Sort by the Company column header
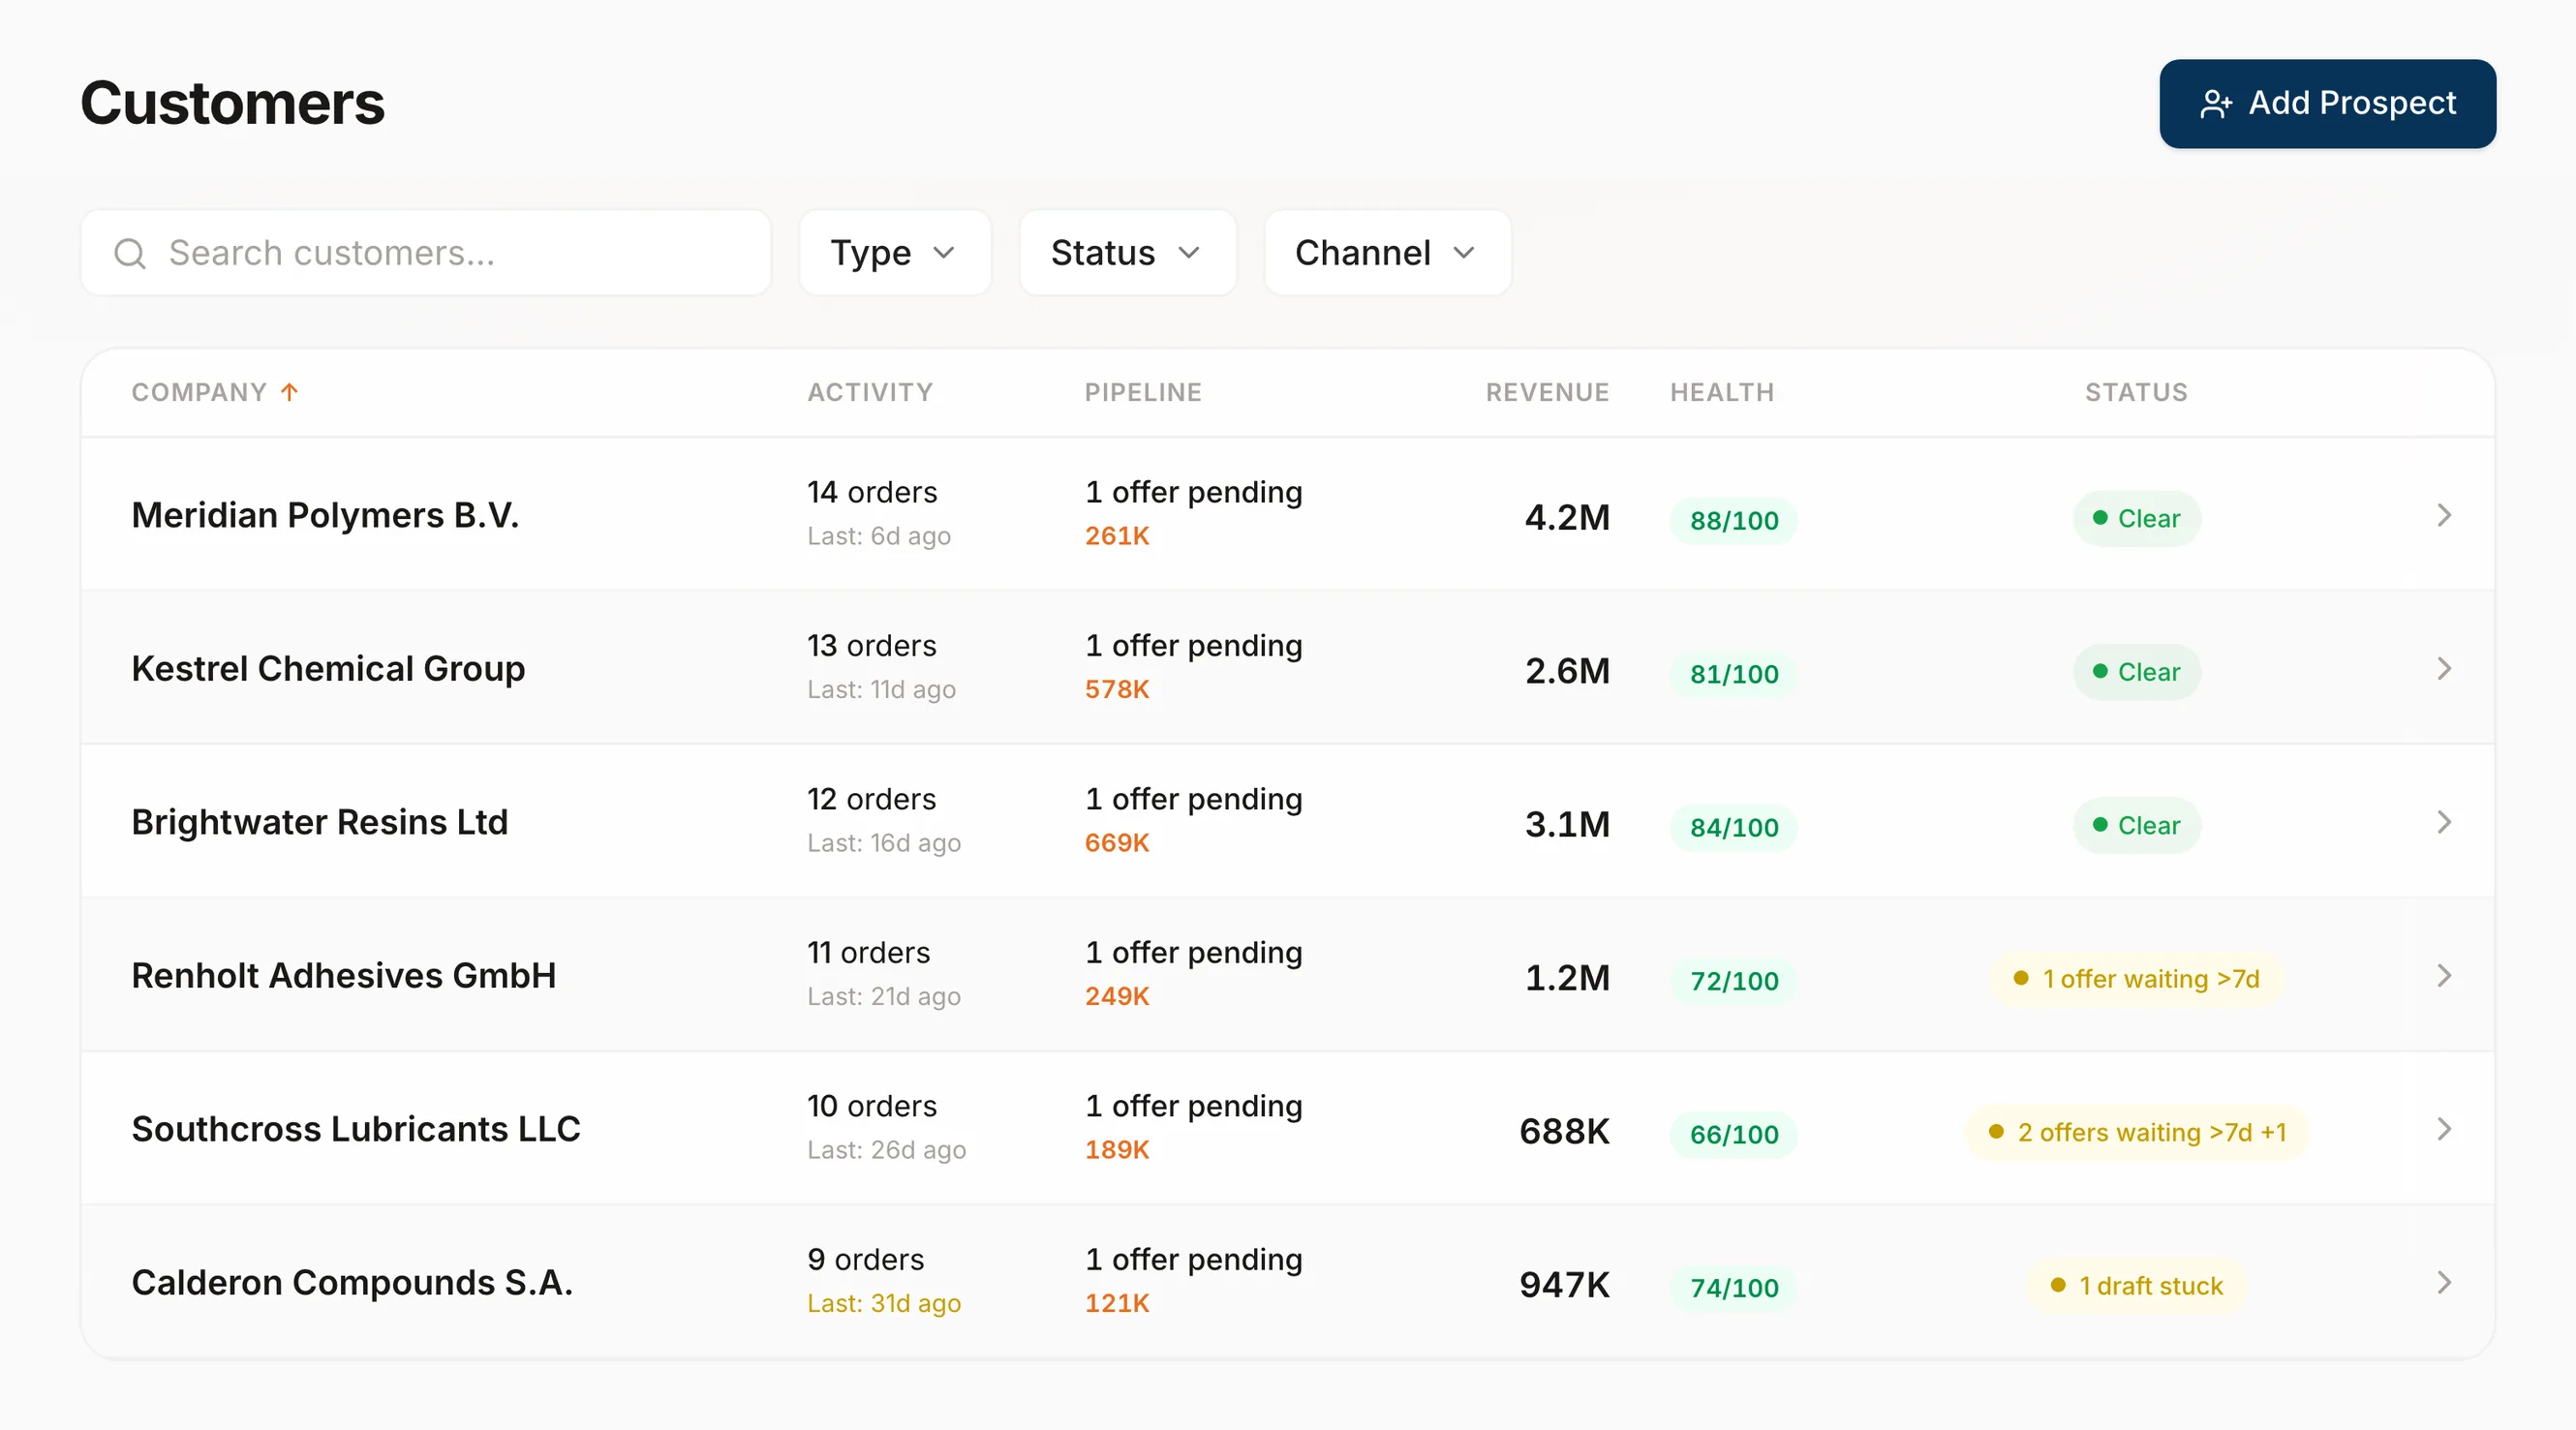Viewport: 2576px width, 1430px height. click(199, 392)
